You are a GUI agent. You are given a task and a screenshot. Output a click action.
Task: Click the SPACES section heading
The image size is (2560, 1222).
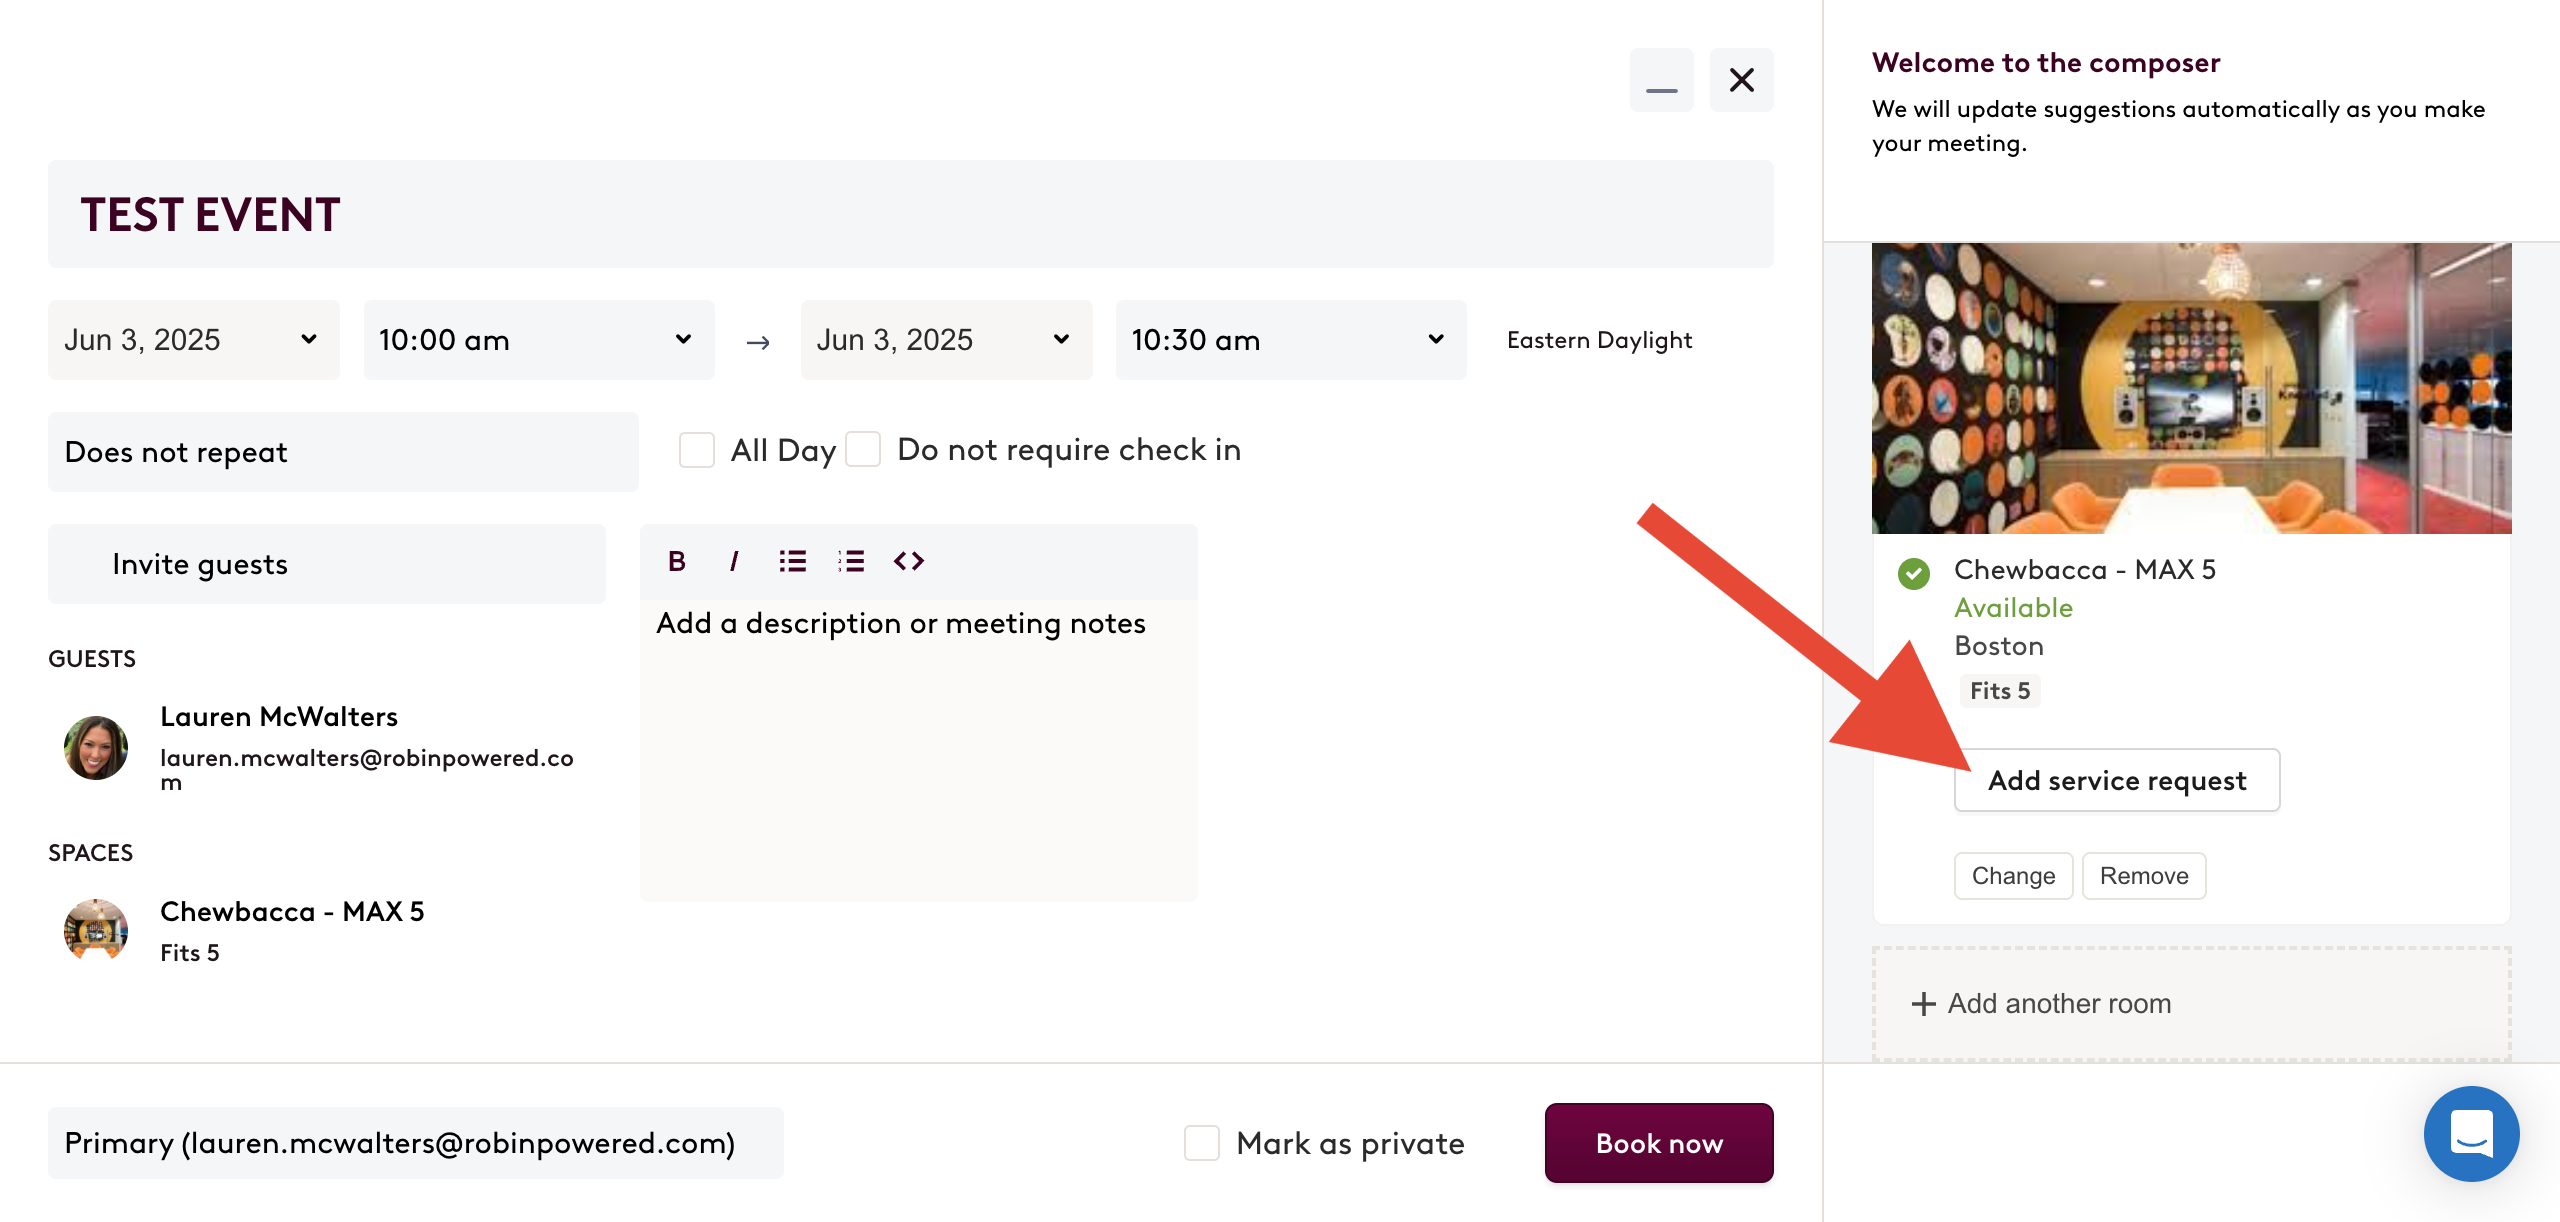pos(91,853)
